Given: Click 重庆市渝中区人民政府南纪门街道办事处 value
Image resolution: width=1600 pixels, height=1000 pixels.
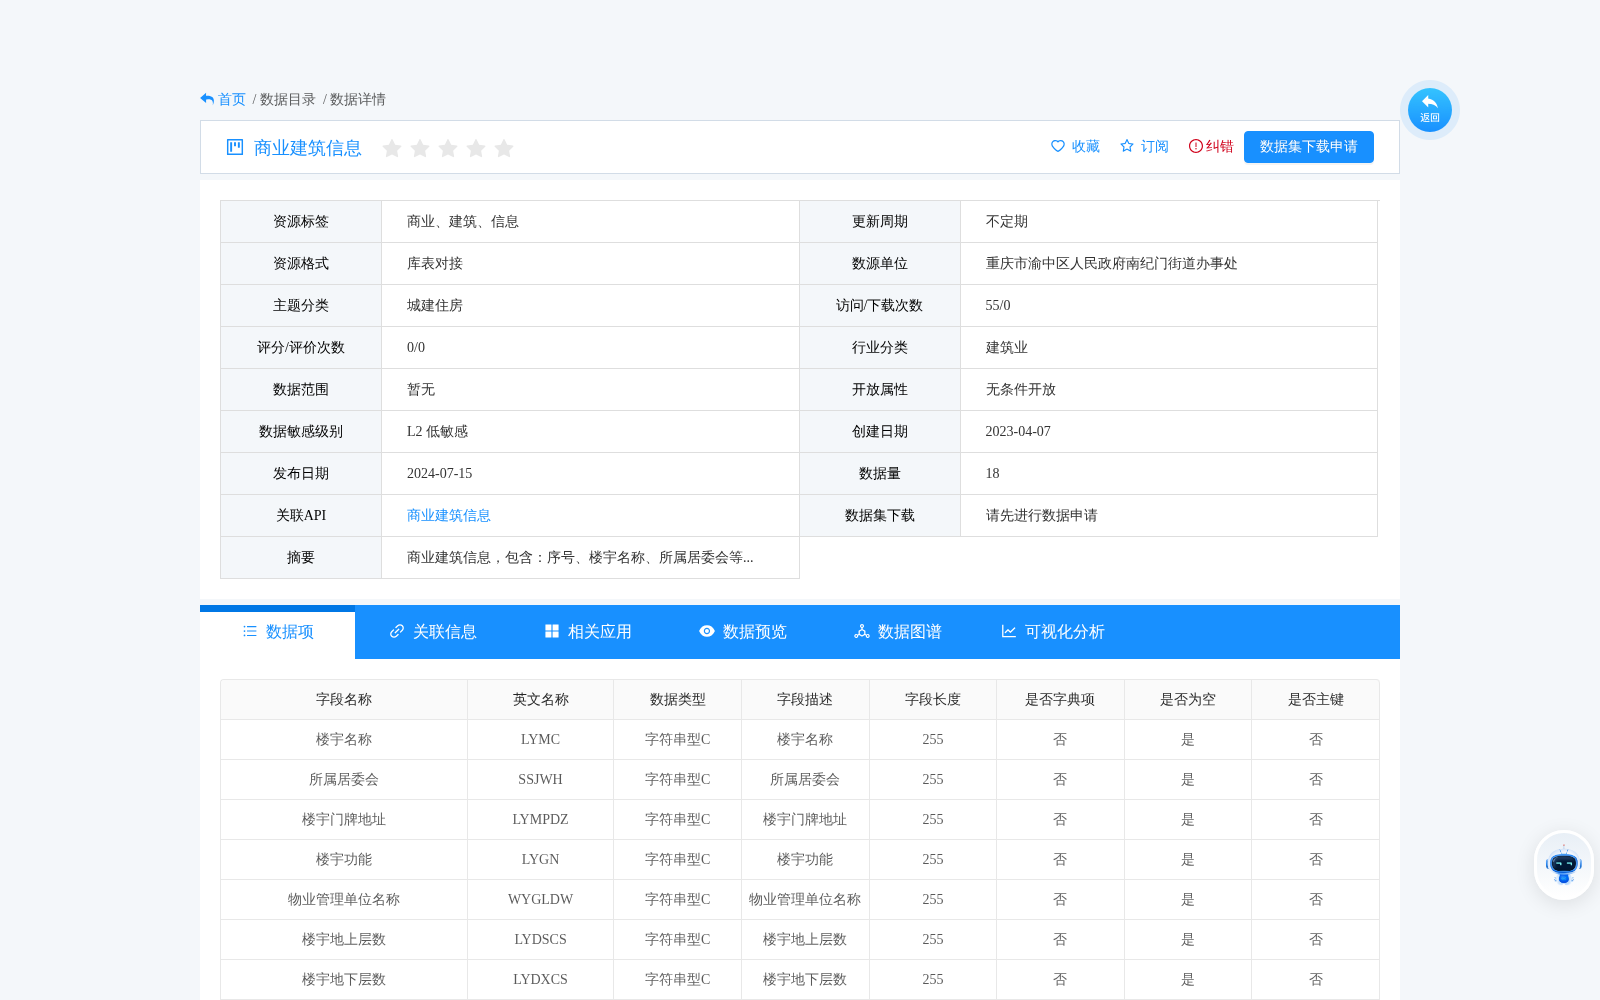Looking at the screenshot, I should (x=1111, y=263).
